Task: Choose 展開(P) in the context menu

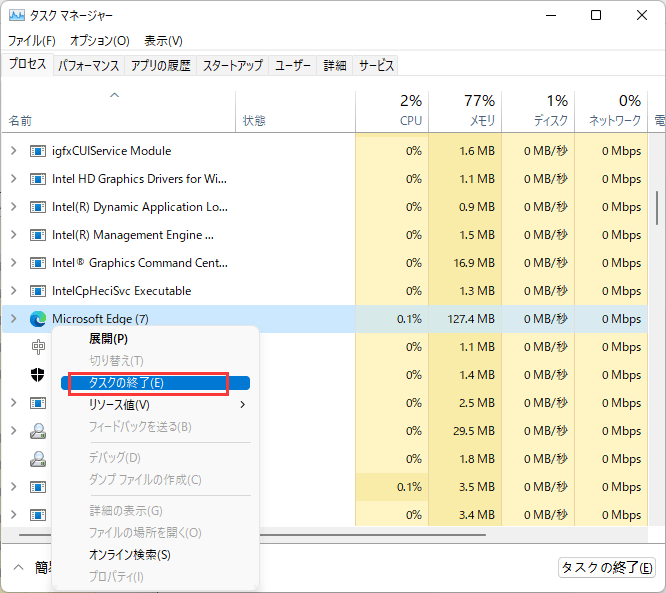Action: click(x=108, y=339)
